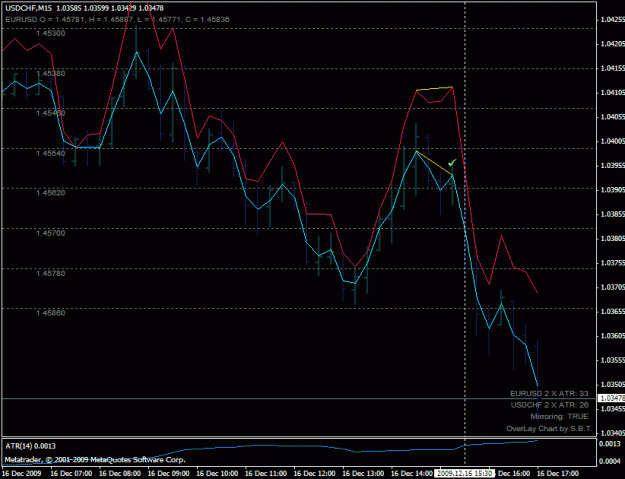The image size is (625, 479).
Task: Click the USDCHF 2 X ATR: 26 readout
Action: point(550,405)
